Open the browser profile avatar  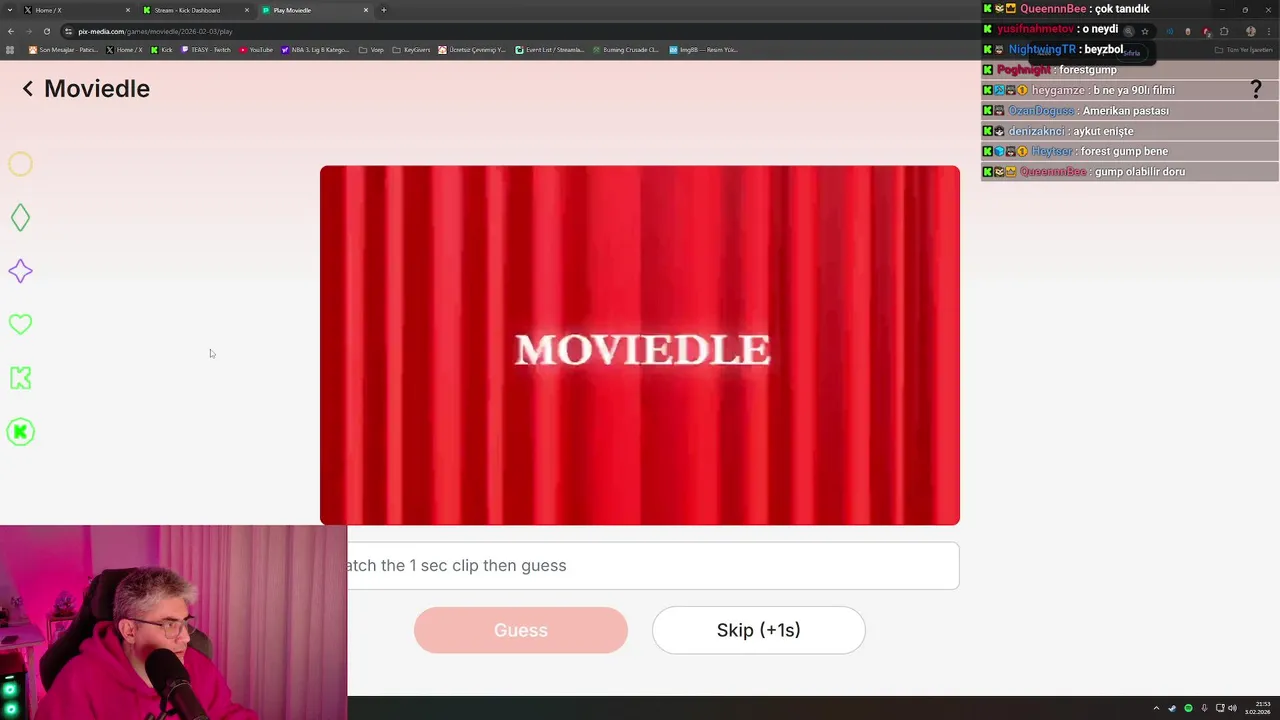click(x=1251, y=31)
